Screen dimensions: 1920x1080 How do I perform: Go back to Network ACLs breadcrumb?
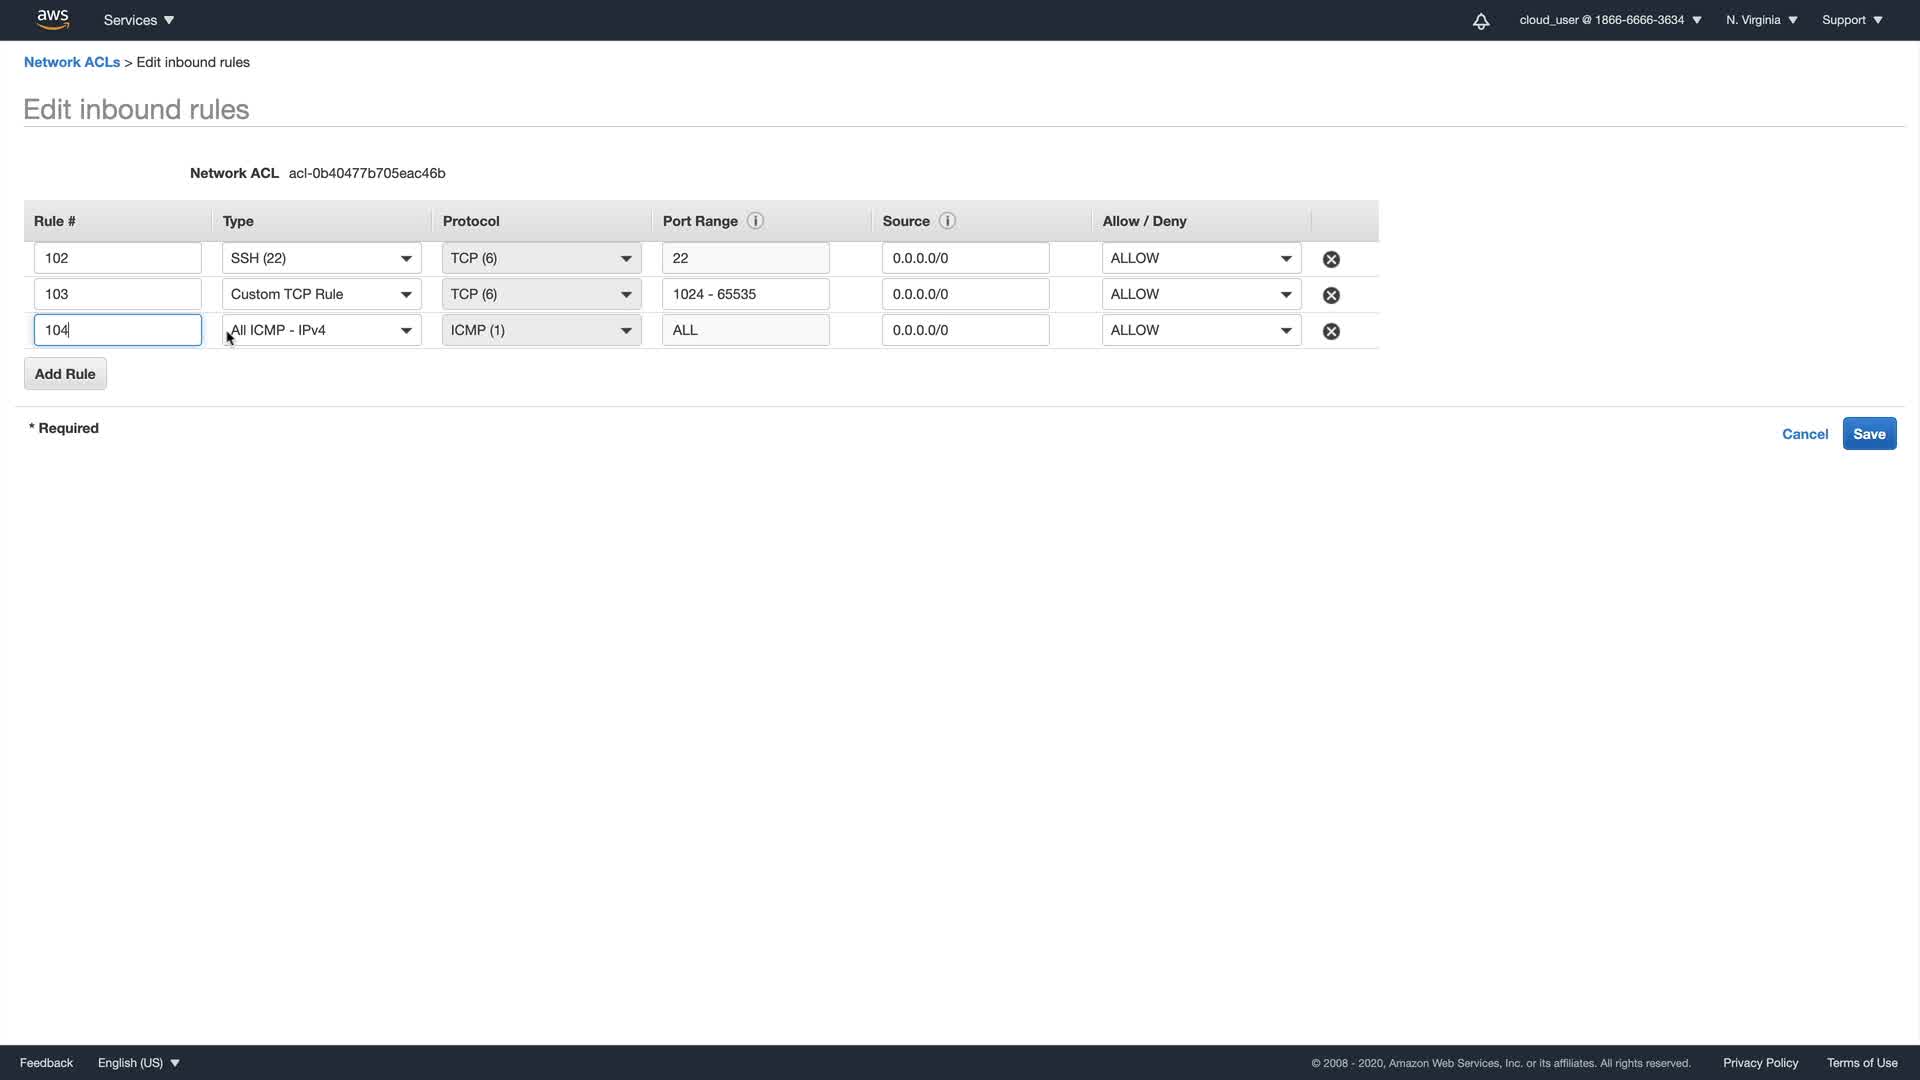point(72,62)
